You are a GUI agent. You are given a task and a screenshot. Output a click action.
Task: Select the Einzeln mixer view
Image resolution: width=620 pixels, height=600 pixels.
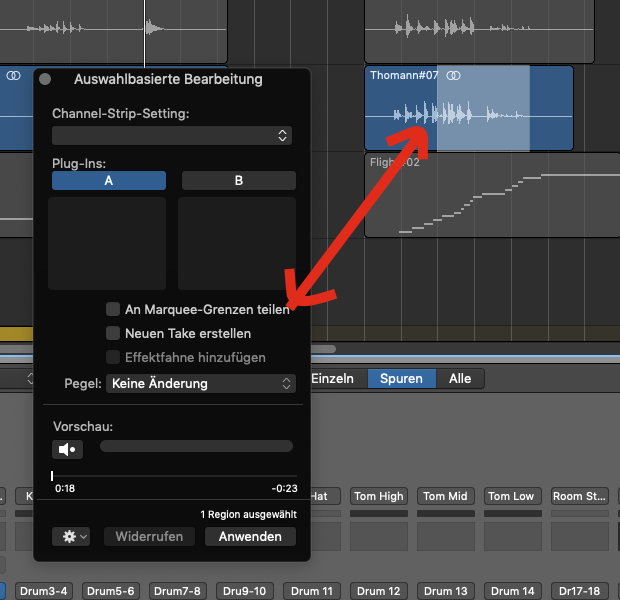(x=333, y=379)
